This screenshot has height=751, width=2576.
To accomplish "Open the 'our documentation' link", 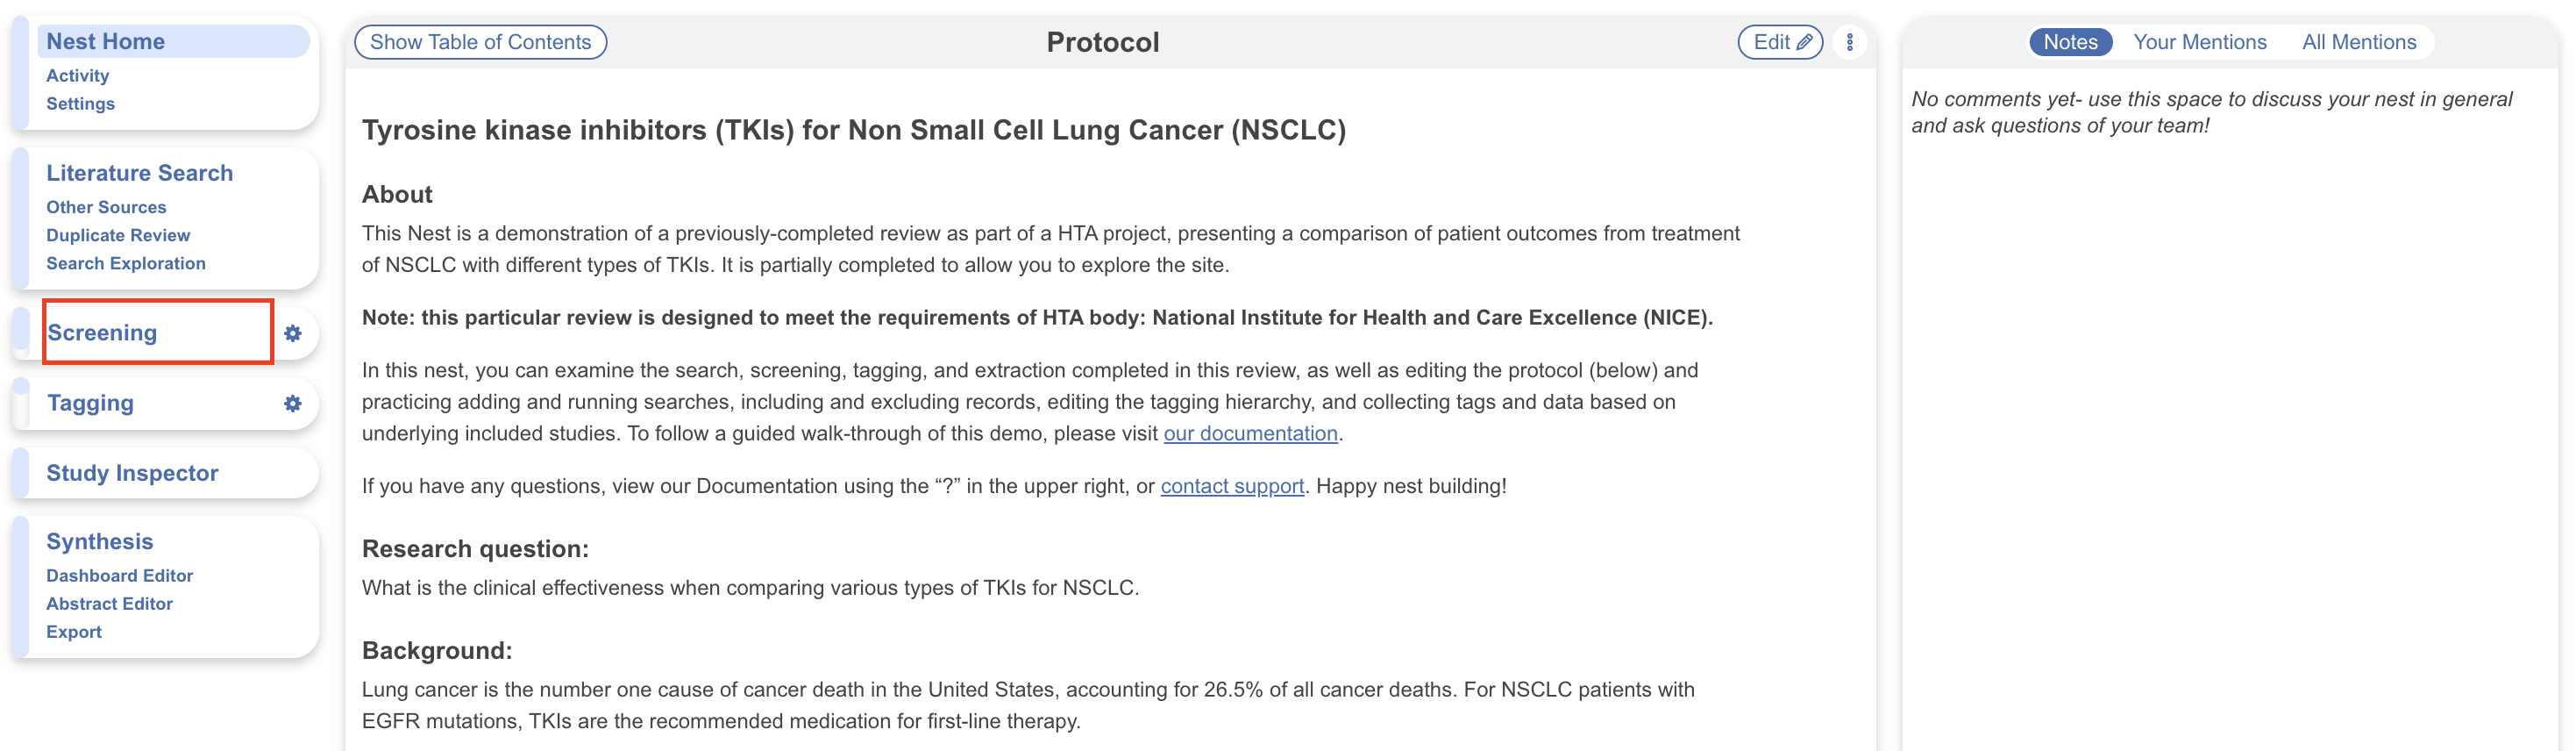I will click(1249, 433).
